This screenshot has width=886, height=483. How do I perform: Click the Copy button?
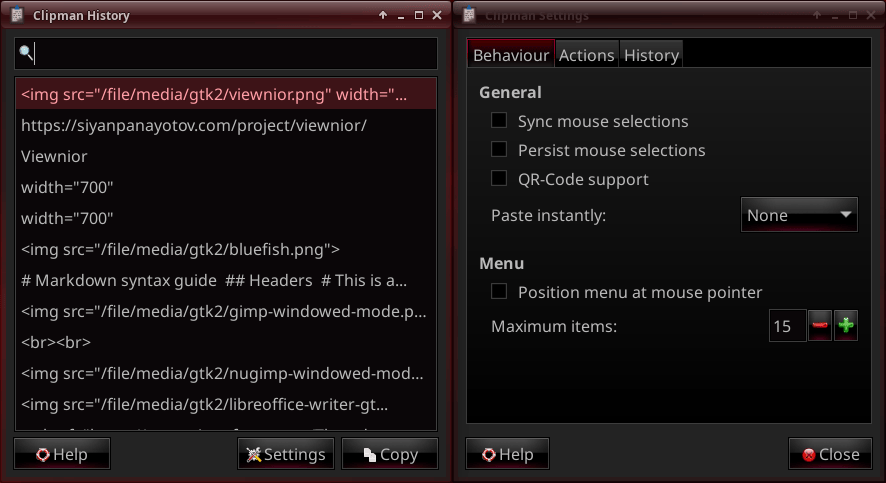pos(389,454)
